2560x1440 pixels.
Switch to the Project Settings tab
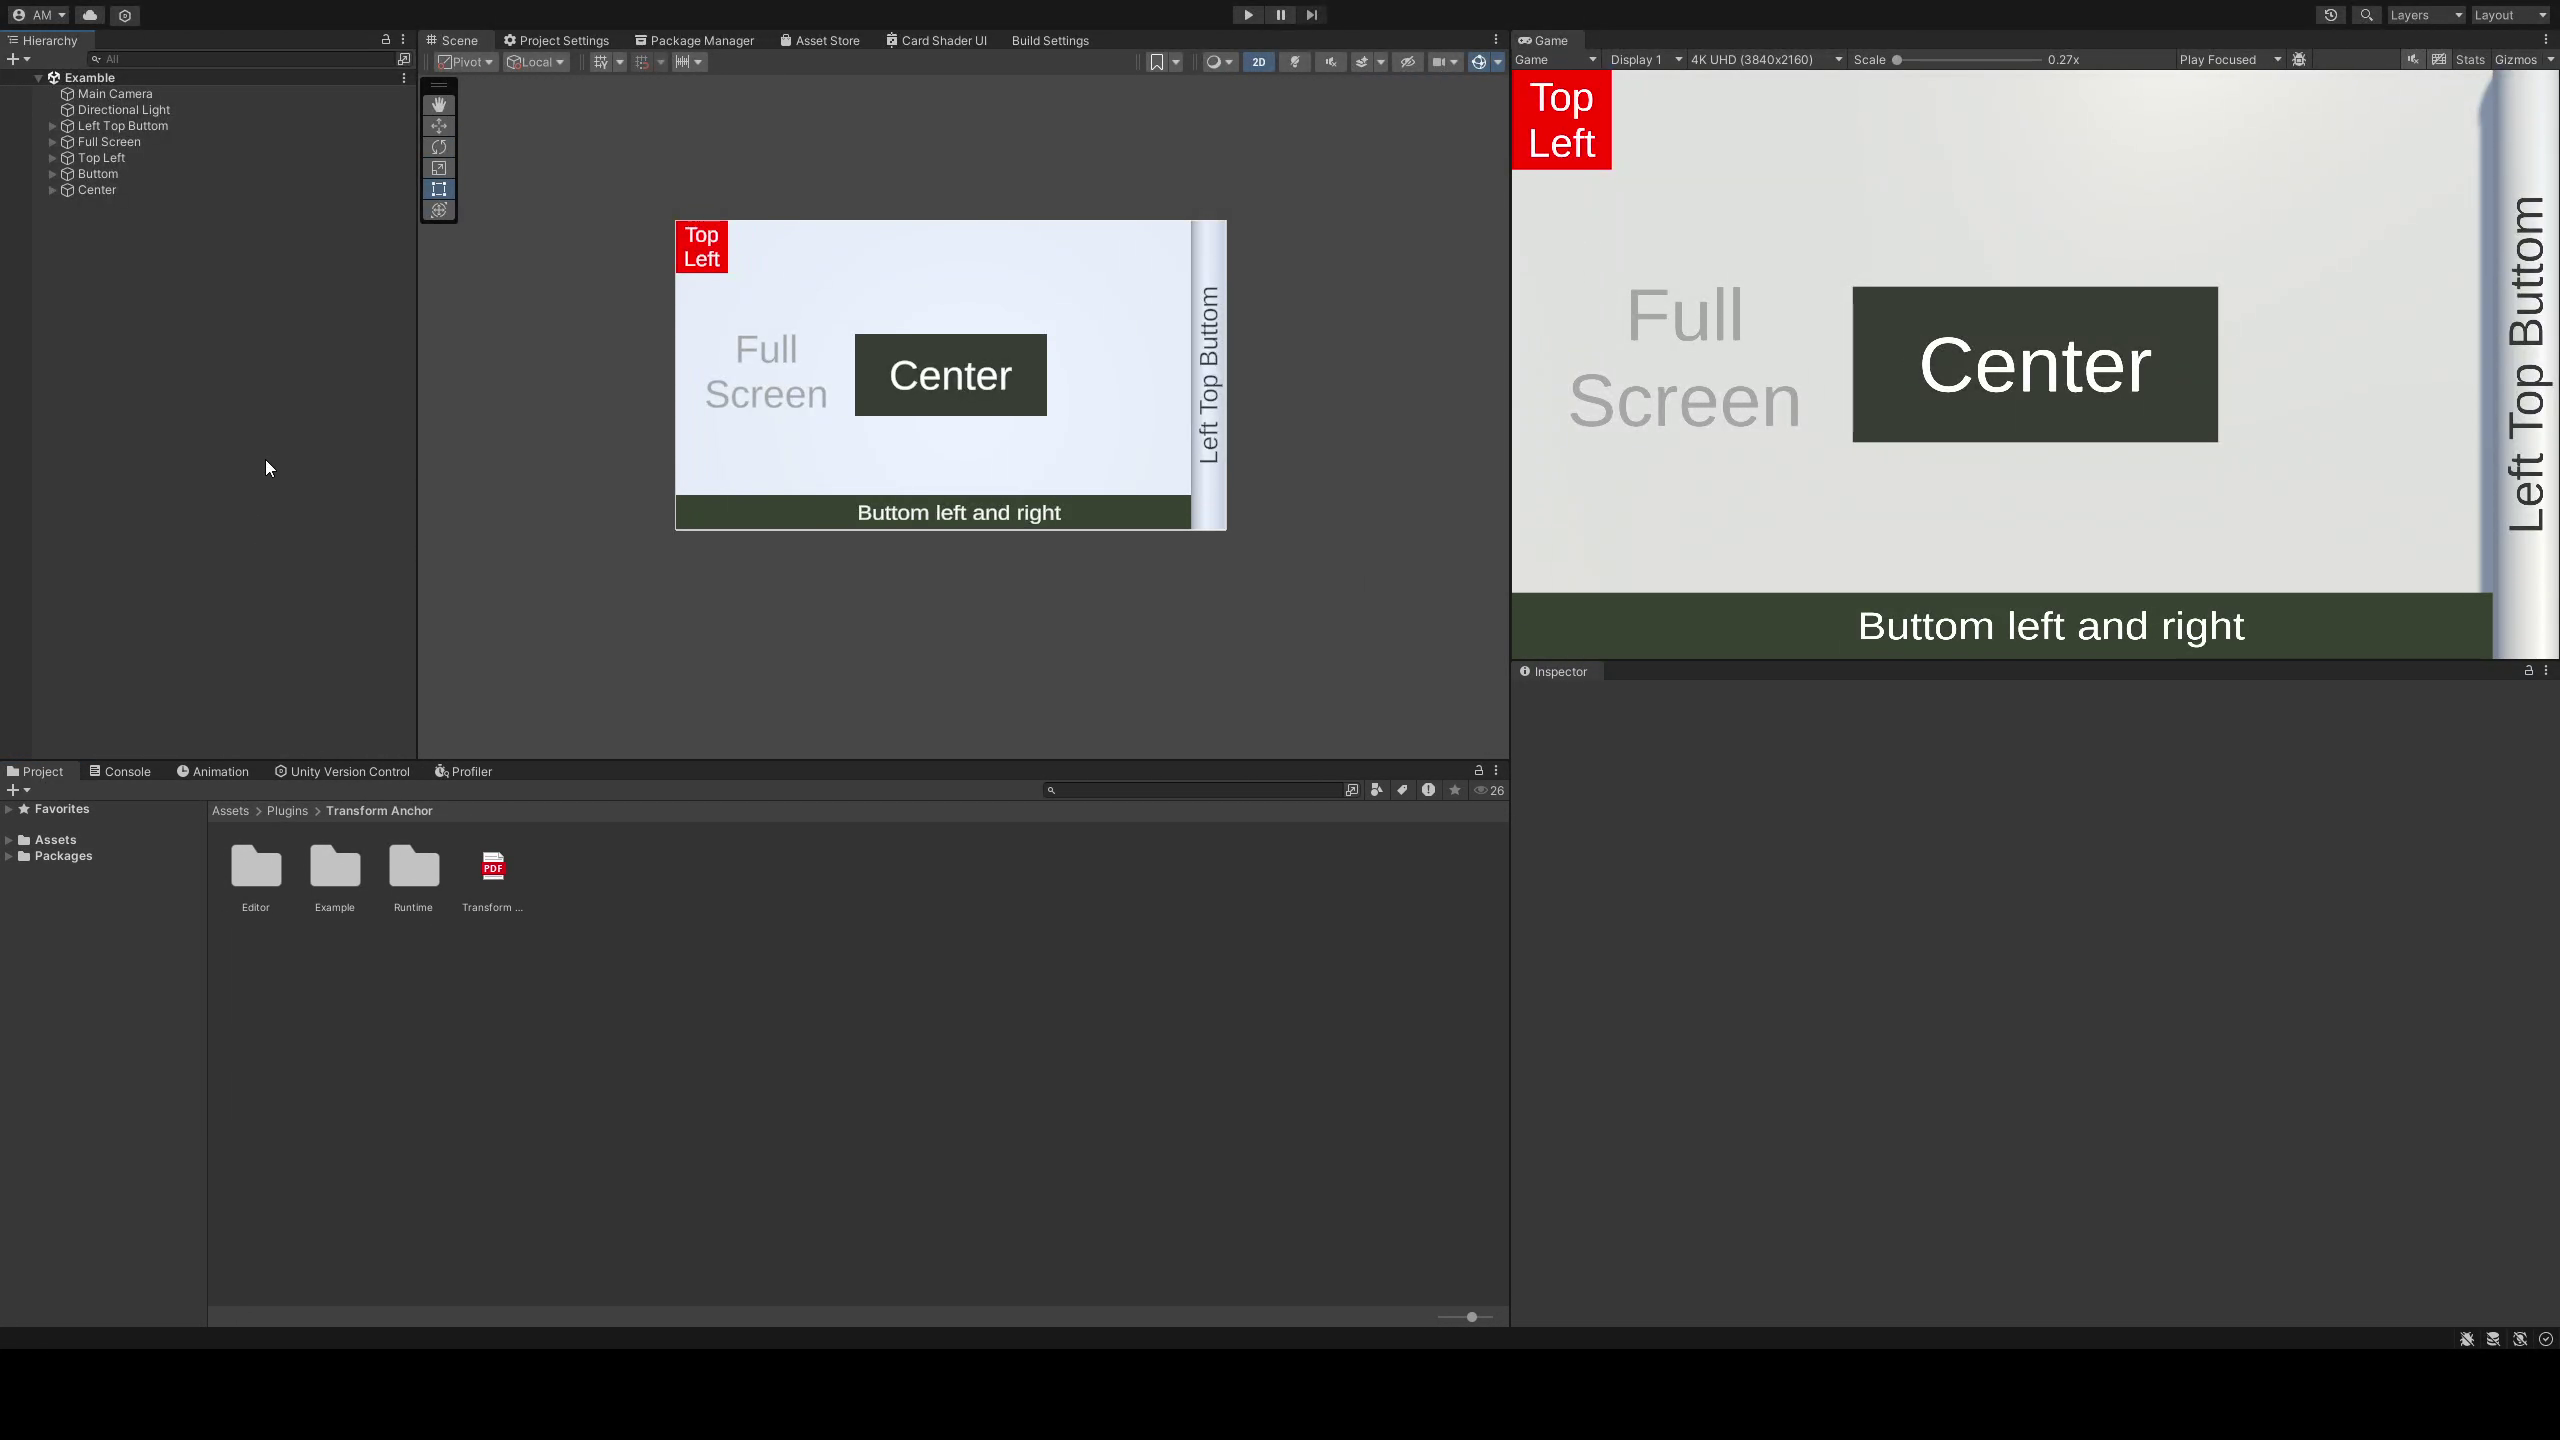click(557, 41)
